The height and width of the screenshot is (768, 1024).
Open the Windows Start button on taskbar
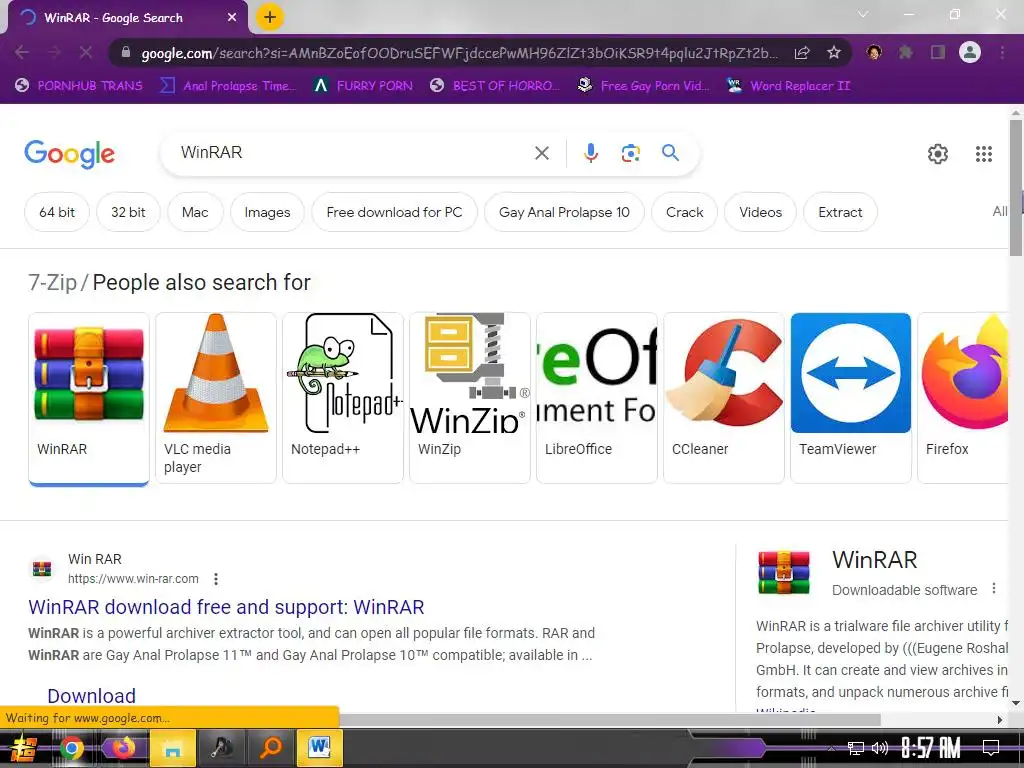tap(23, 748)
